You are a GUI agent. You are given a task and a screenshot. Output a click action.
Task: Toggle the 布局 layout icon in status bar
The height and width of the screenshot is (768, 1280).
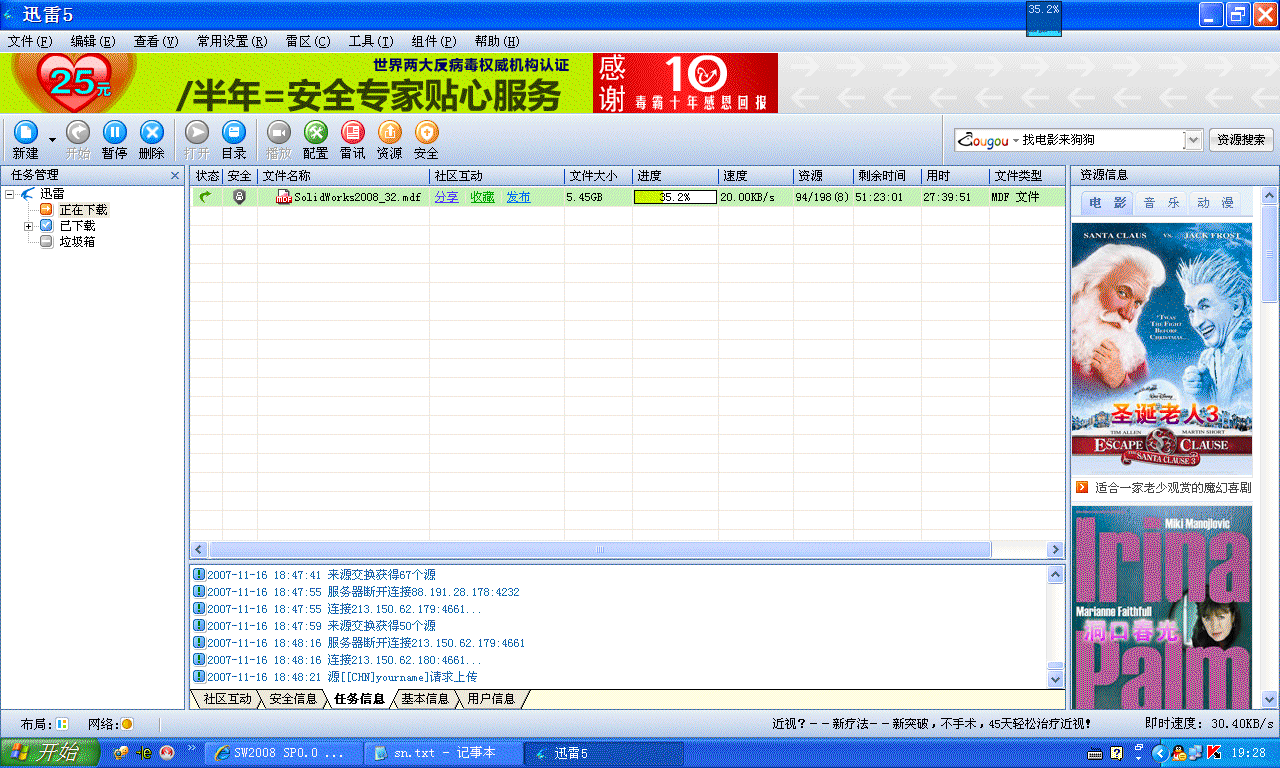[x=62, y=723]
